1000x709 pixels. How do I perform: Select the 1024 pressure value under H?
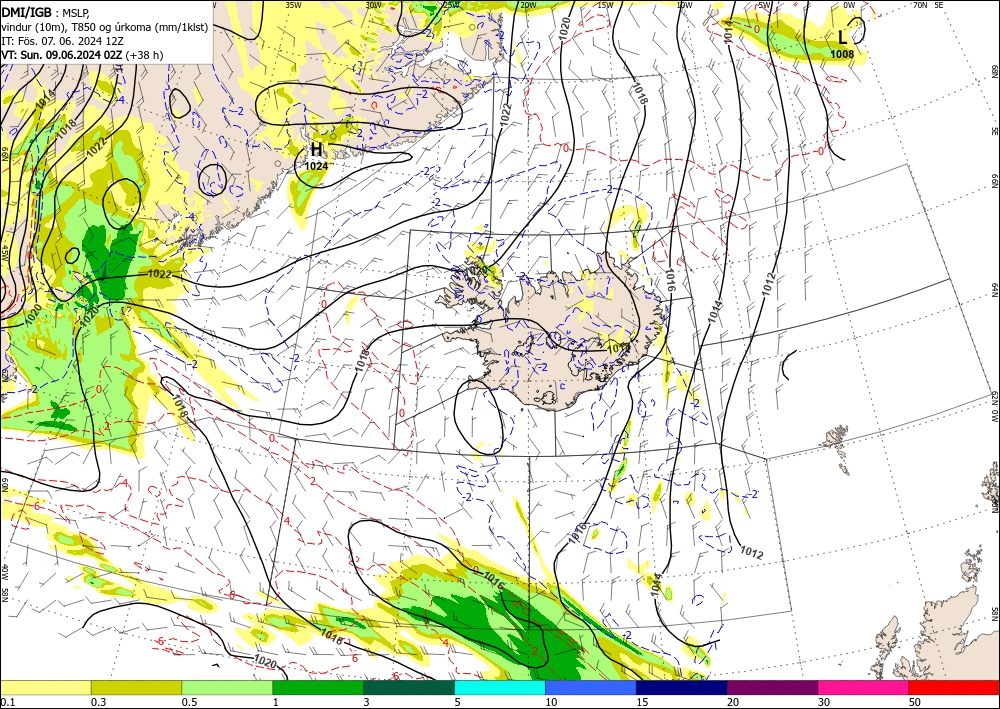(x=316, y=166)
